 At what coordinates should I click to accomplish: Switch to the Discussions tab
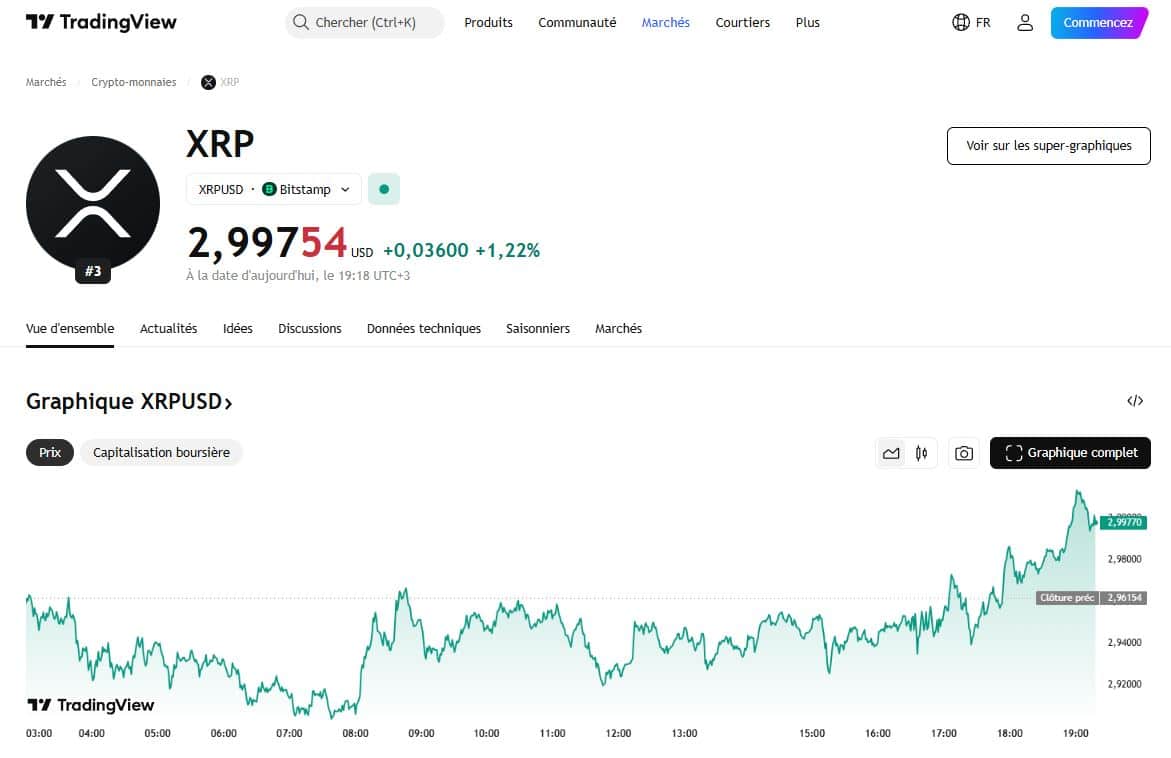point(310,329)
